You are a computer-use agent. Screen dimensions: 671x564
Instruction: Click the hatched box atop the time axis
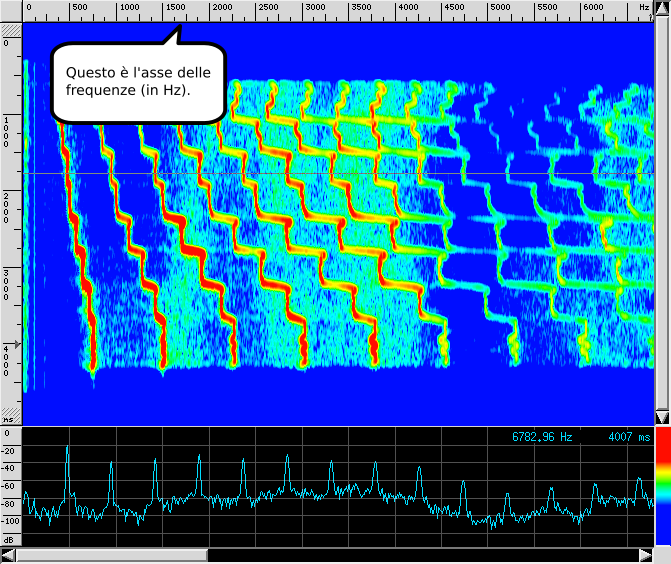tap(10, 29)
